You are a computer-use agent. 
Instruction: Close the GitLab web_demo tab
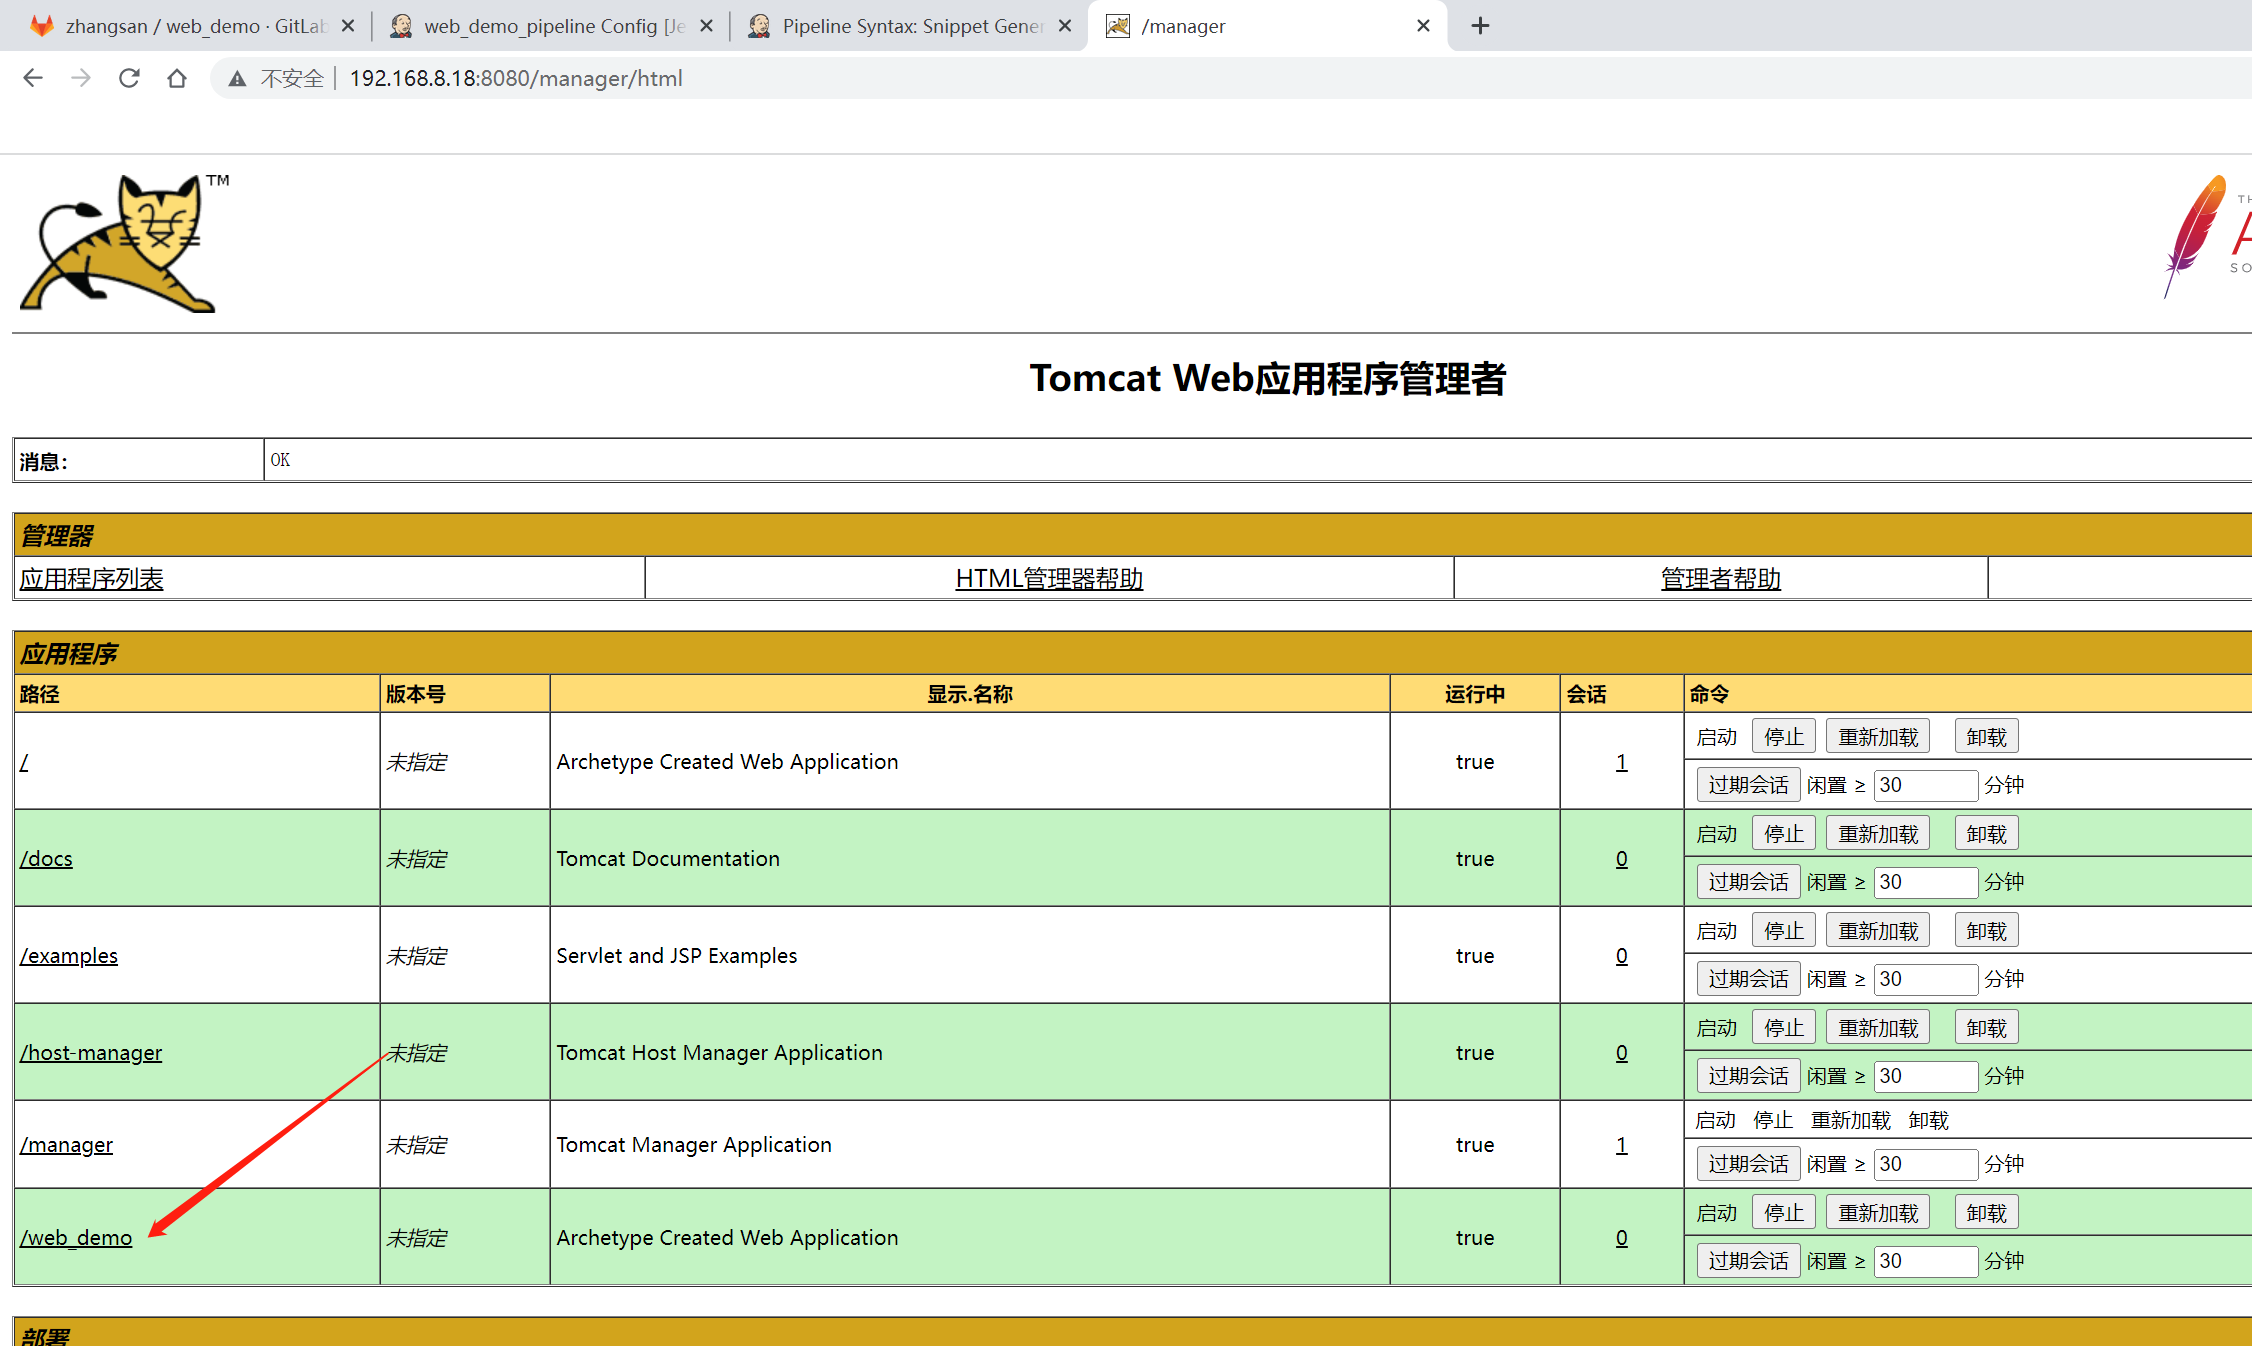pos(348,26)
